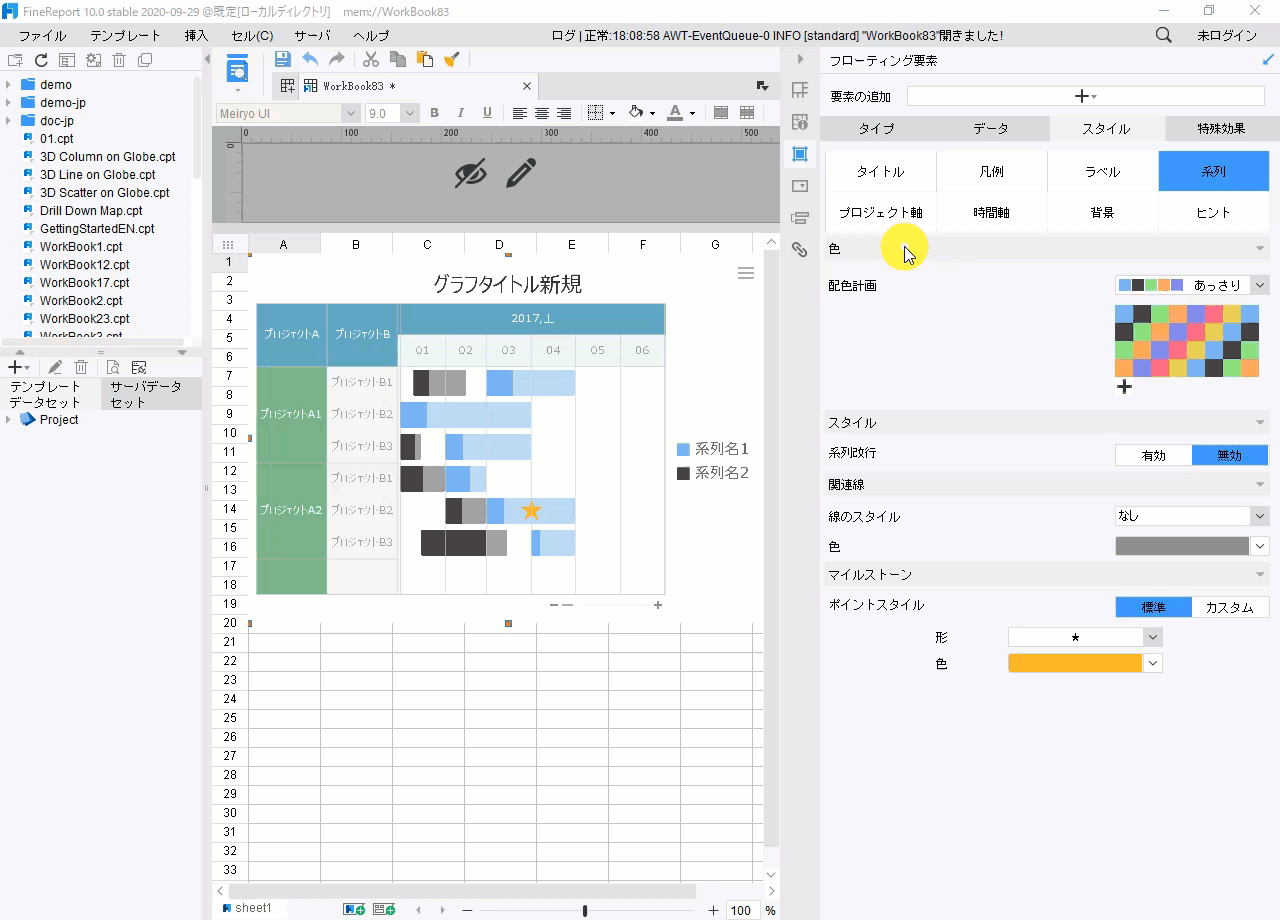The width and height of the screenshot is (1280, 920).
Task: Click the redo arrow icon
Action: (x=337, y=60)
